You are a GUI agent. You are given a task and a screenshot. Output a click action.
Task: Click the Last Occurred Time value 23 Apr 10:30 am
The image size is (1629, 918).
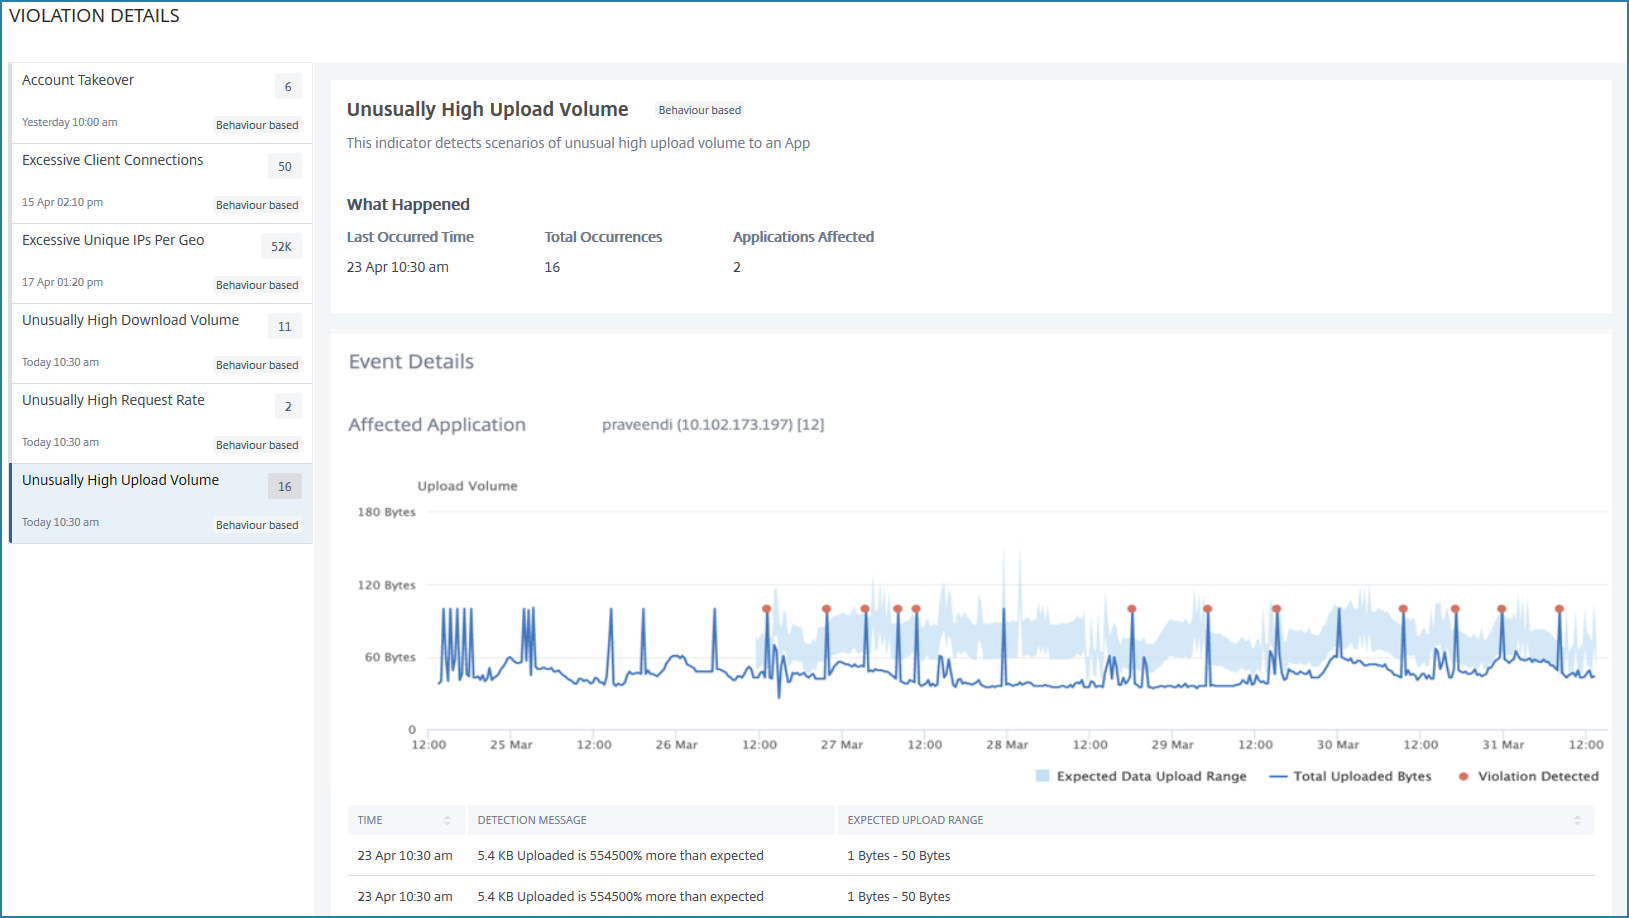point(397,267)
